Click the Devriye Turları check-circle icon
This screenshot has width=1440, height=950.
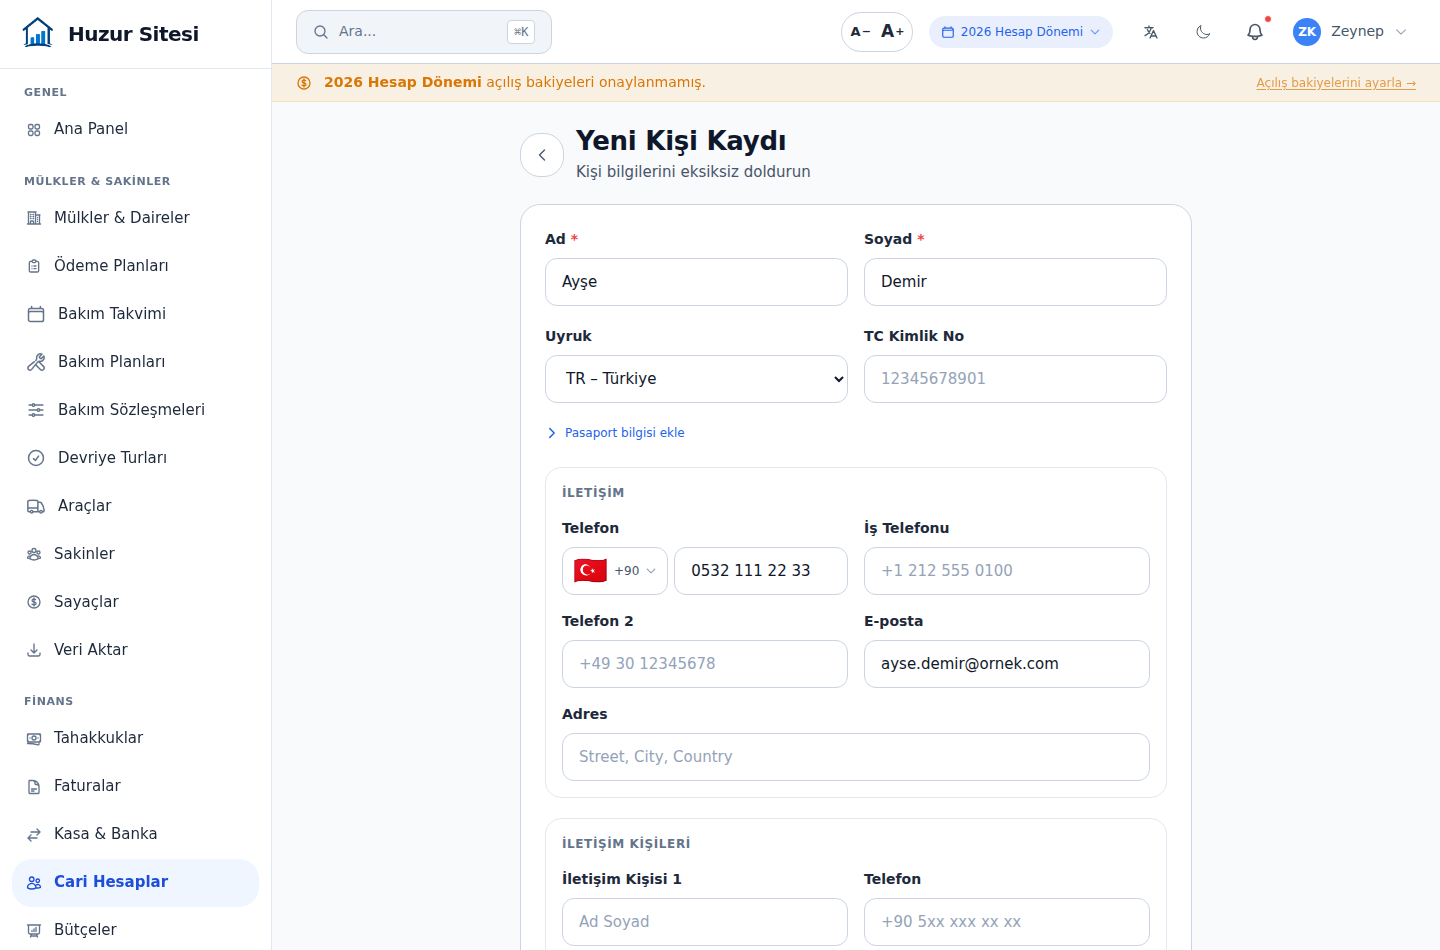(36, 458)
